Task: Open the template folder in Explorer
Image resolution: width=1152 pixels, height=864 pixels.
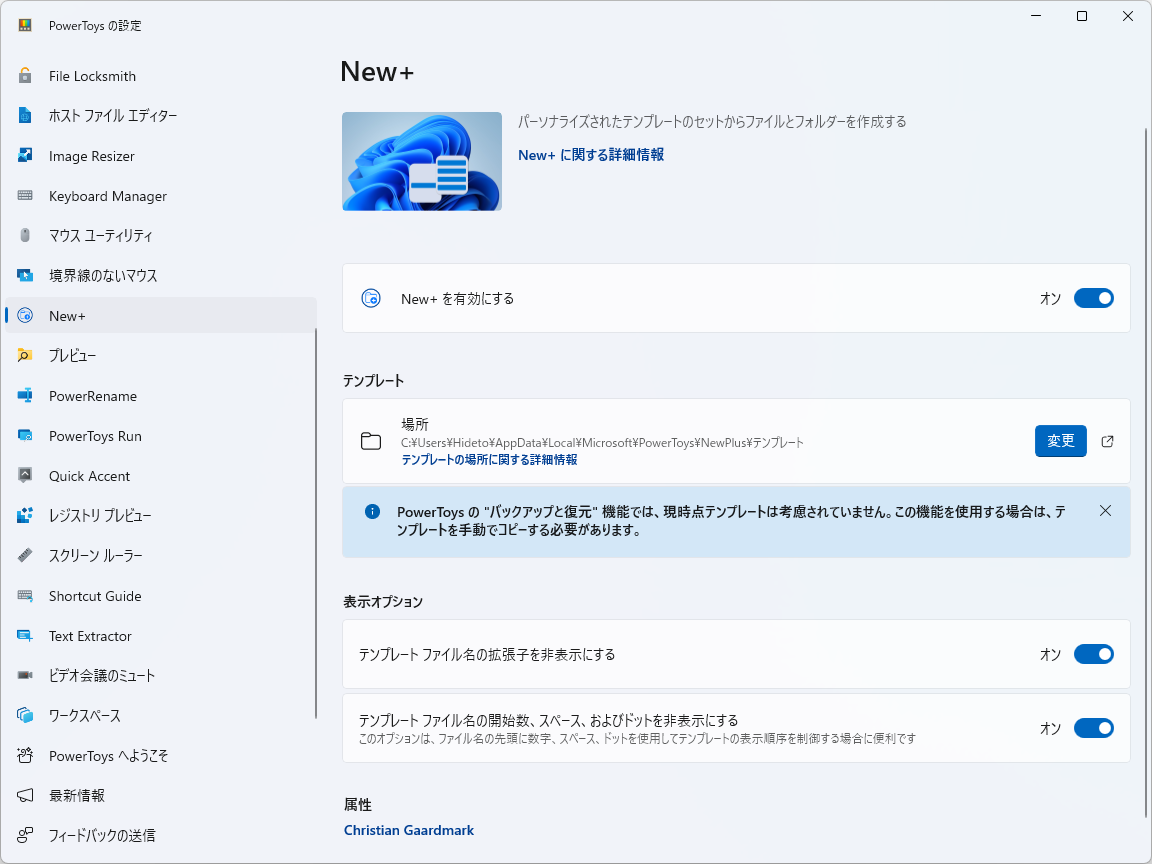Action: pos(1107,441)
